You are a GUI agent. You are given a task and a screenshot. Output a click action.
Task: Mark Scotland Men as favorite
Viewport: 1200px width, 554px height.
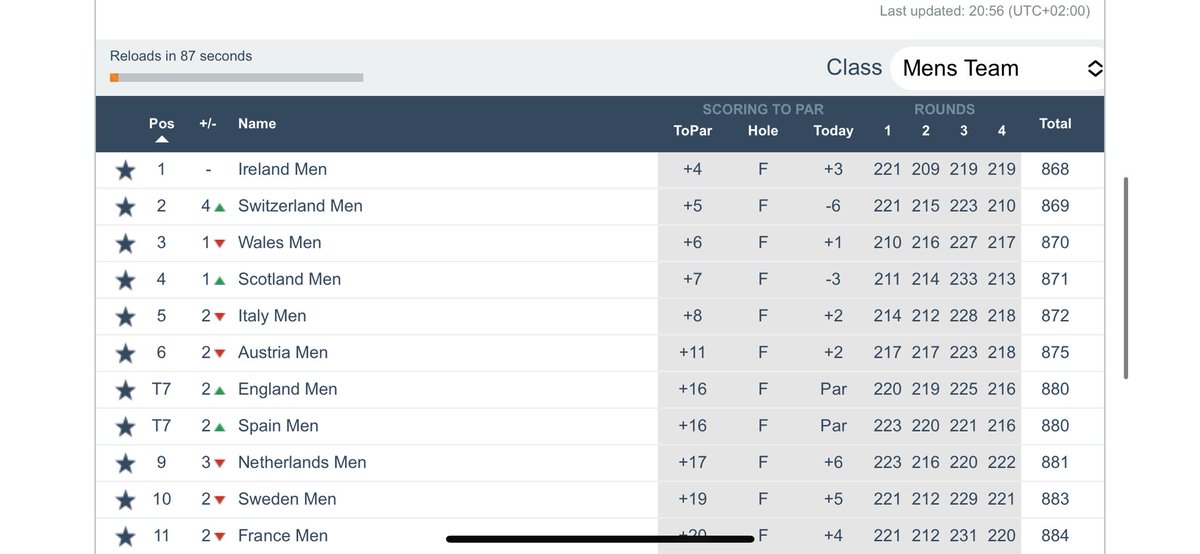(125, 280)
